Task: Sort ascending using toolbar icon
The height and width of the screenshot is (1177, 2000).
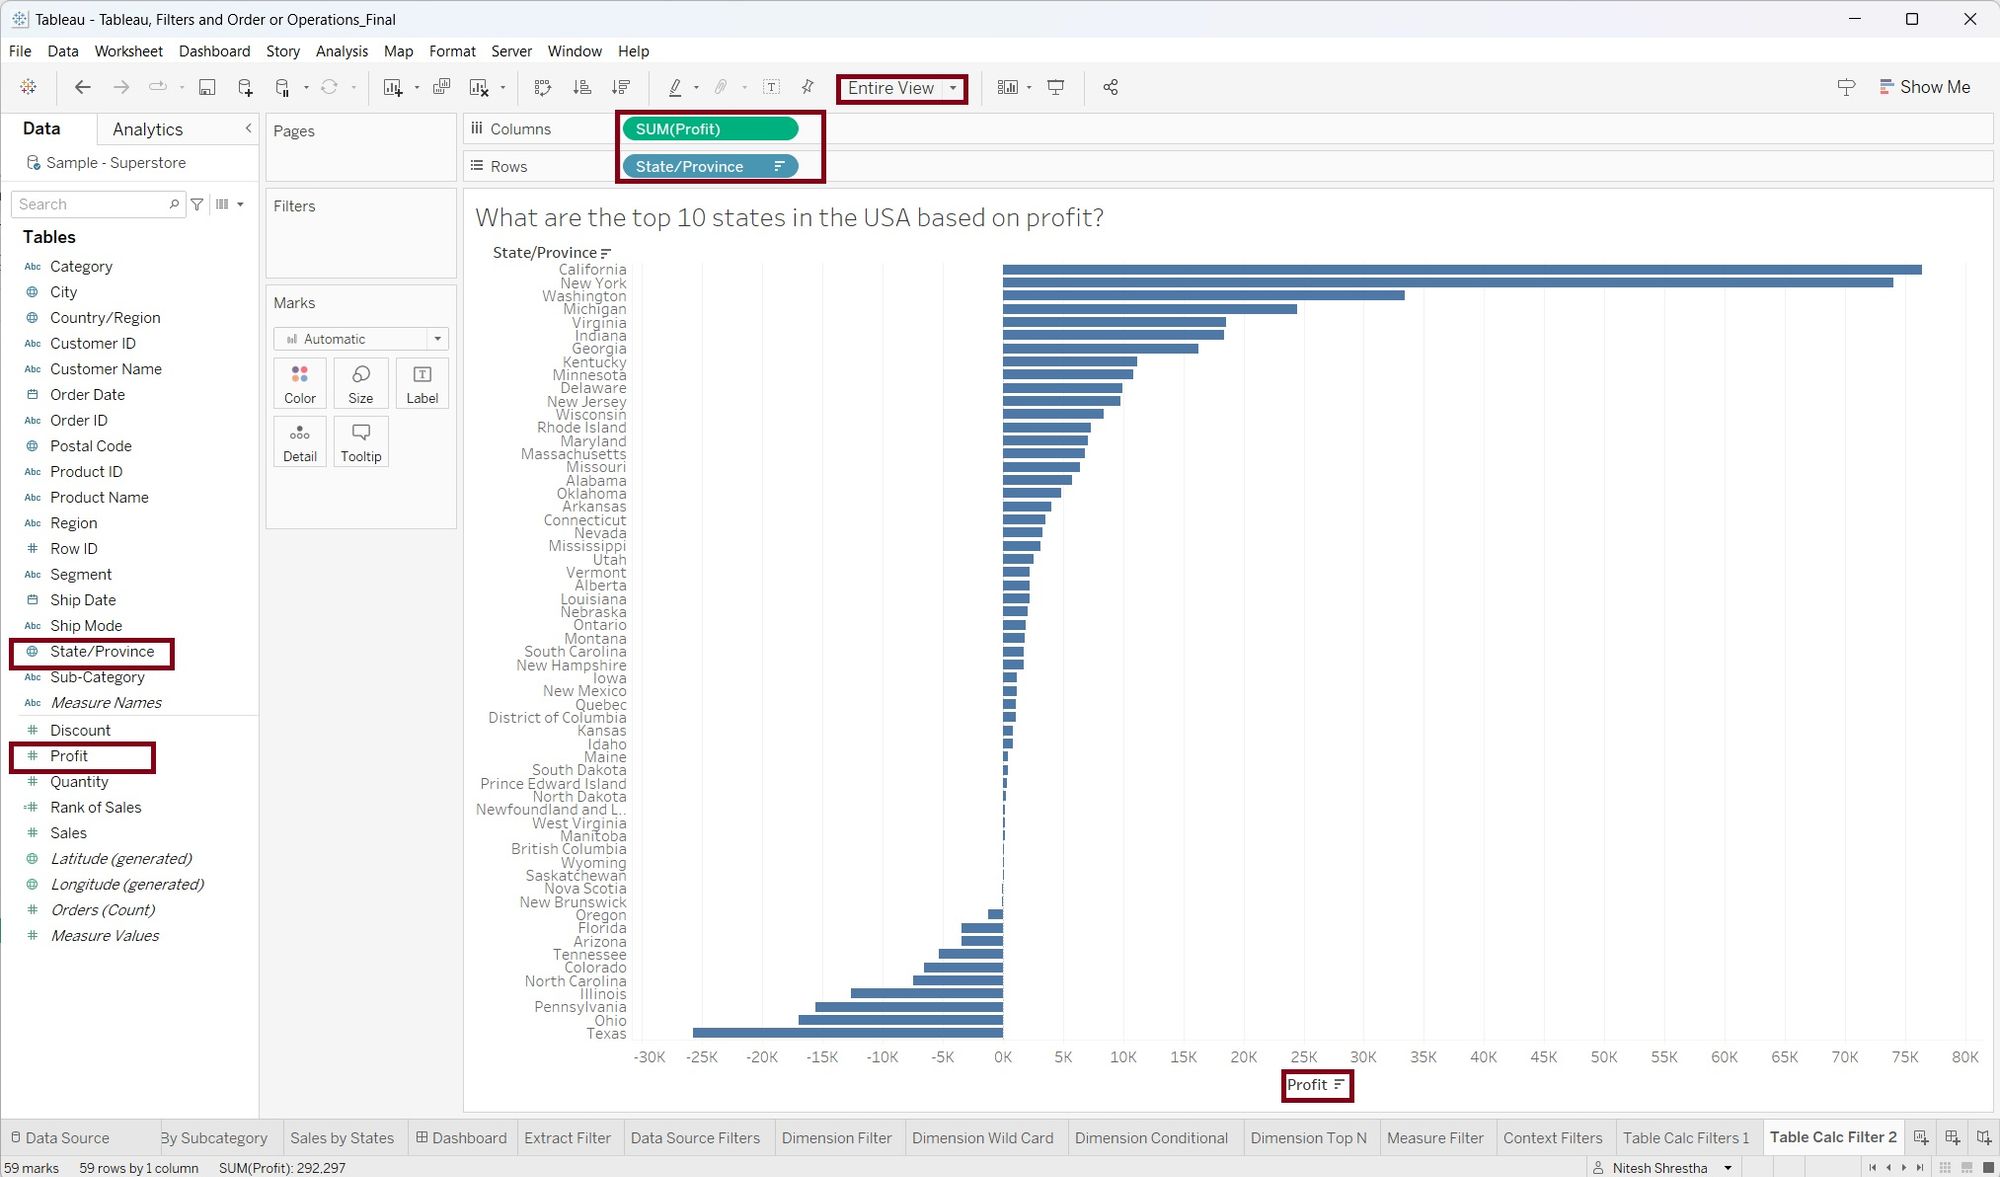Action: click(582, 88)
